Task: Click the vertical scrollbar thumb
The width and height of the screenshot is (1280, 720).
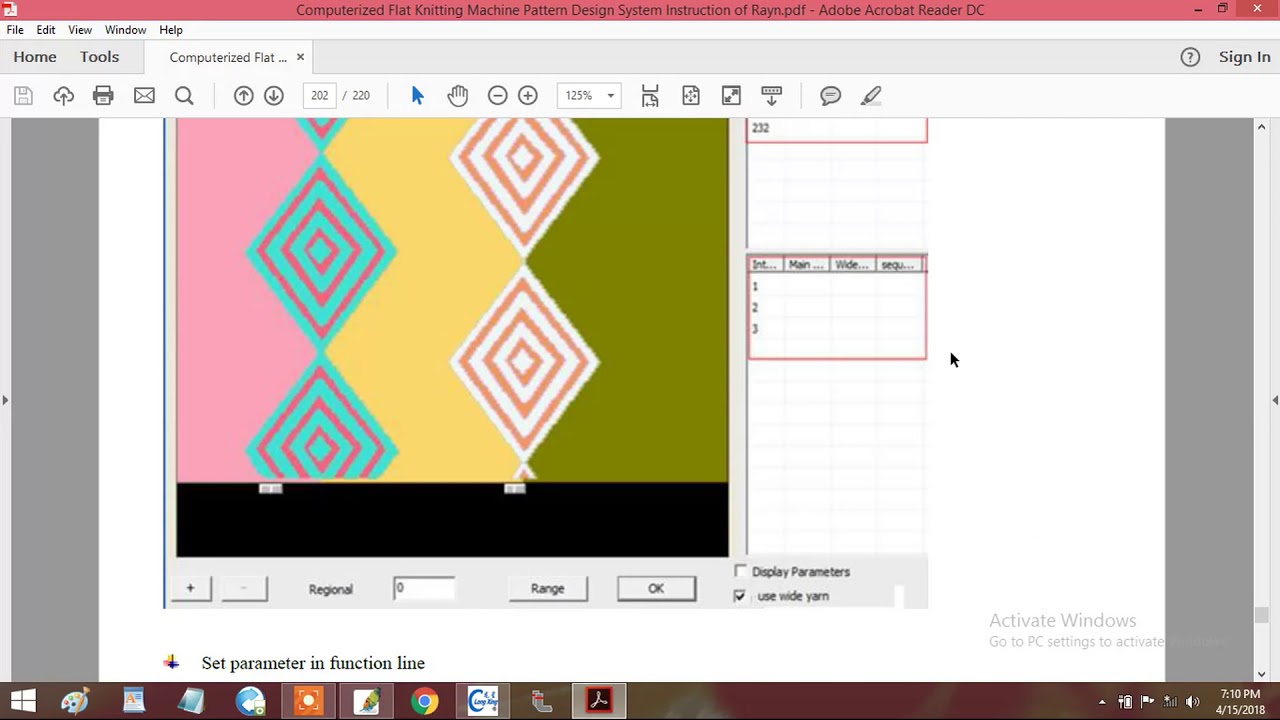Action: coord(1262,615)
